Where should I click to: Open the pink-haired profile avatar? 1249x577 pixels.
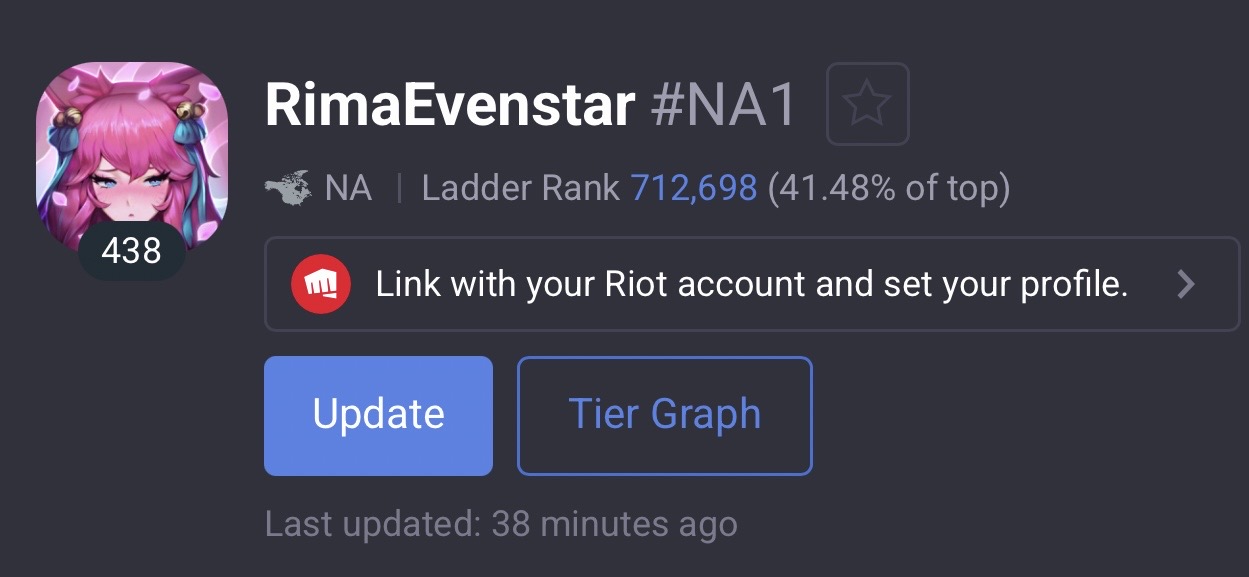[131, 150]
